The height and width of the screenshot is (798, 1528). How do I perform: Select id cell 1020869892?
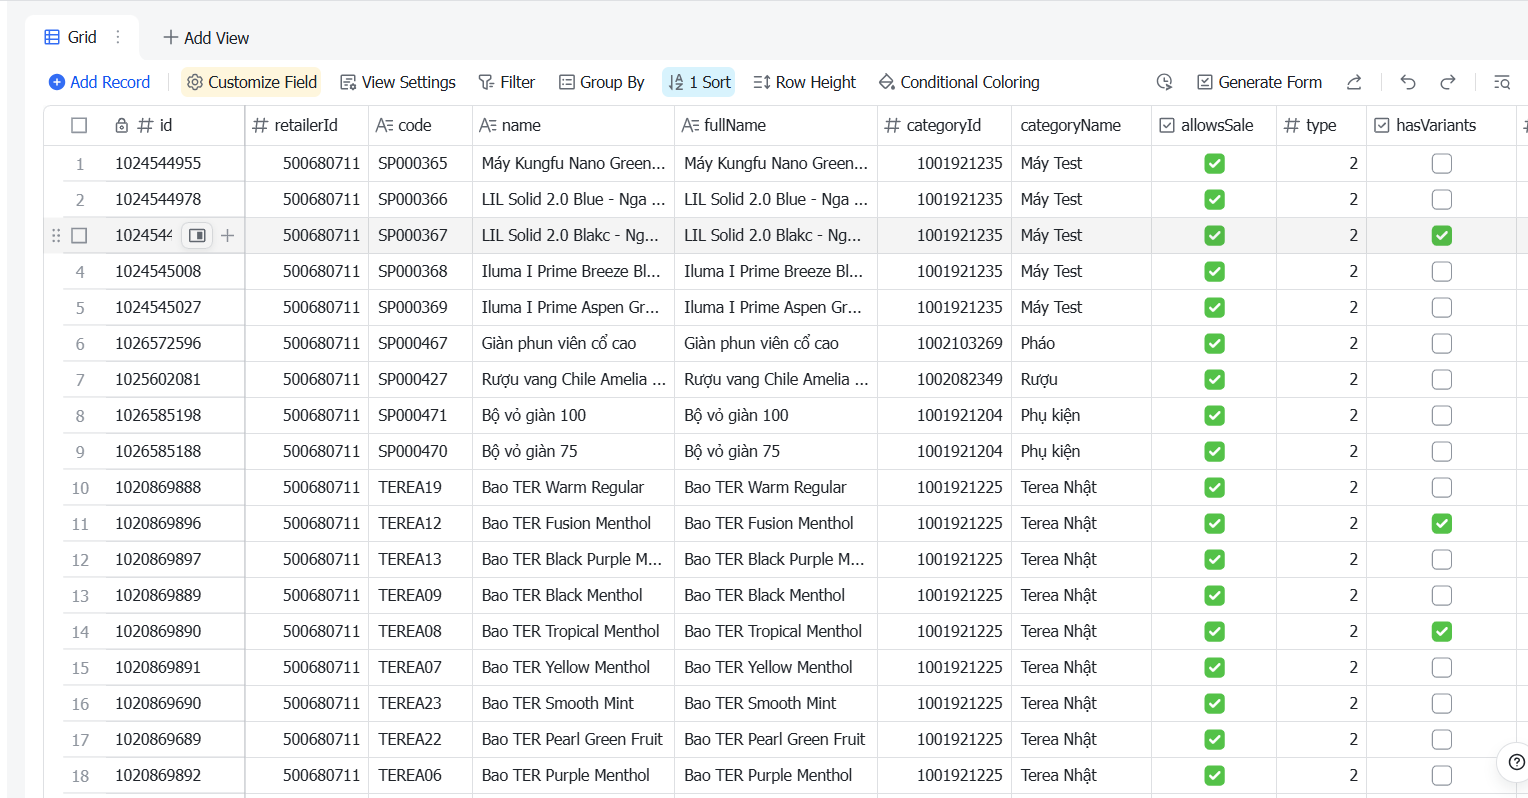pyautogui.click(x=175, y=775)
